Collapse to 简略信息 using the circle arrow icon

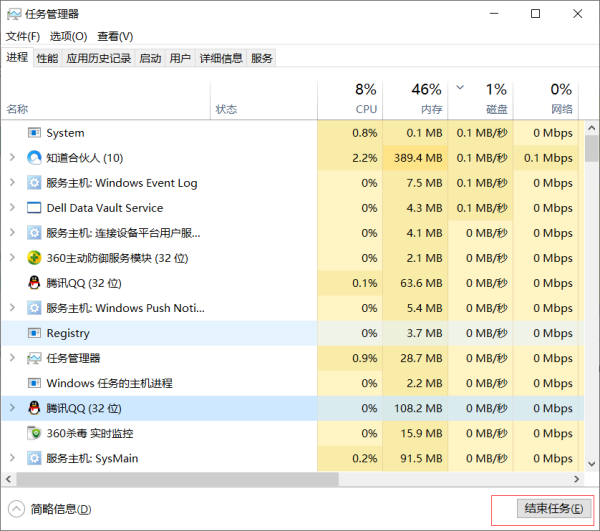tap(16, 509)
